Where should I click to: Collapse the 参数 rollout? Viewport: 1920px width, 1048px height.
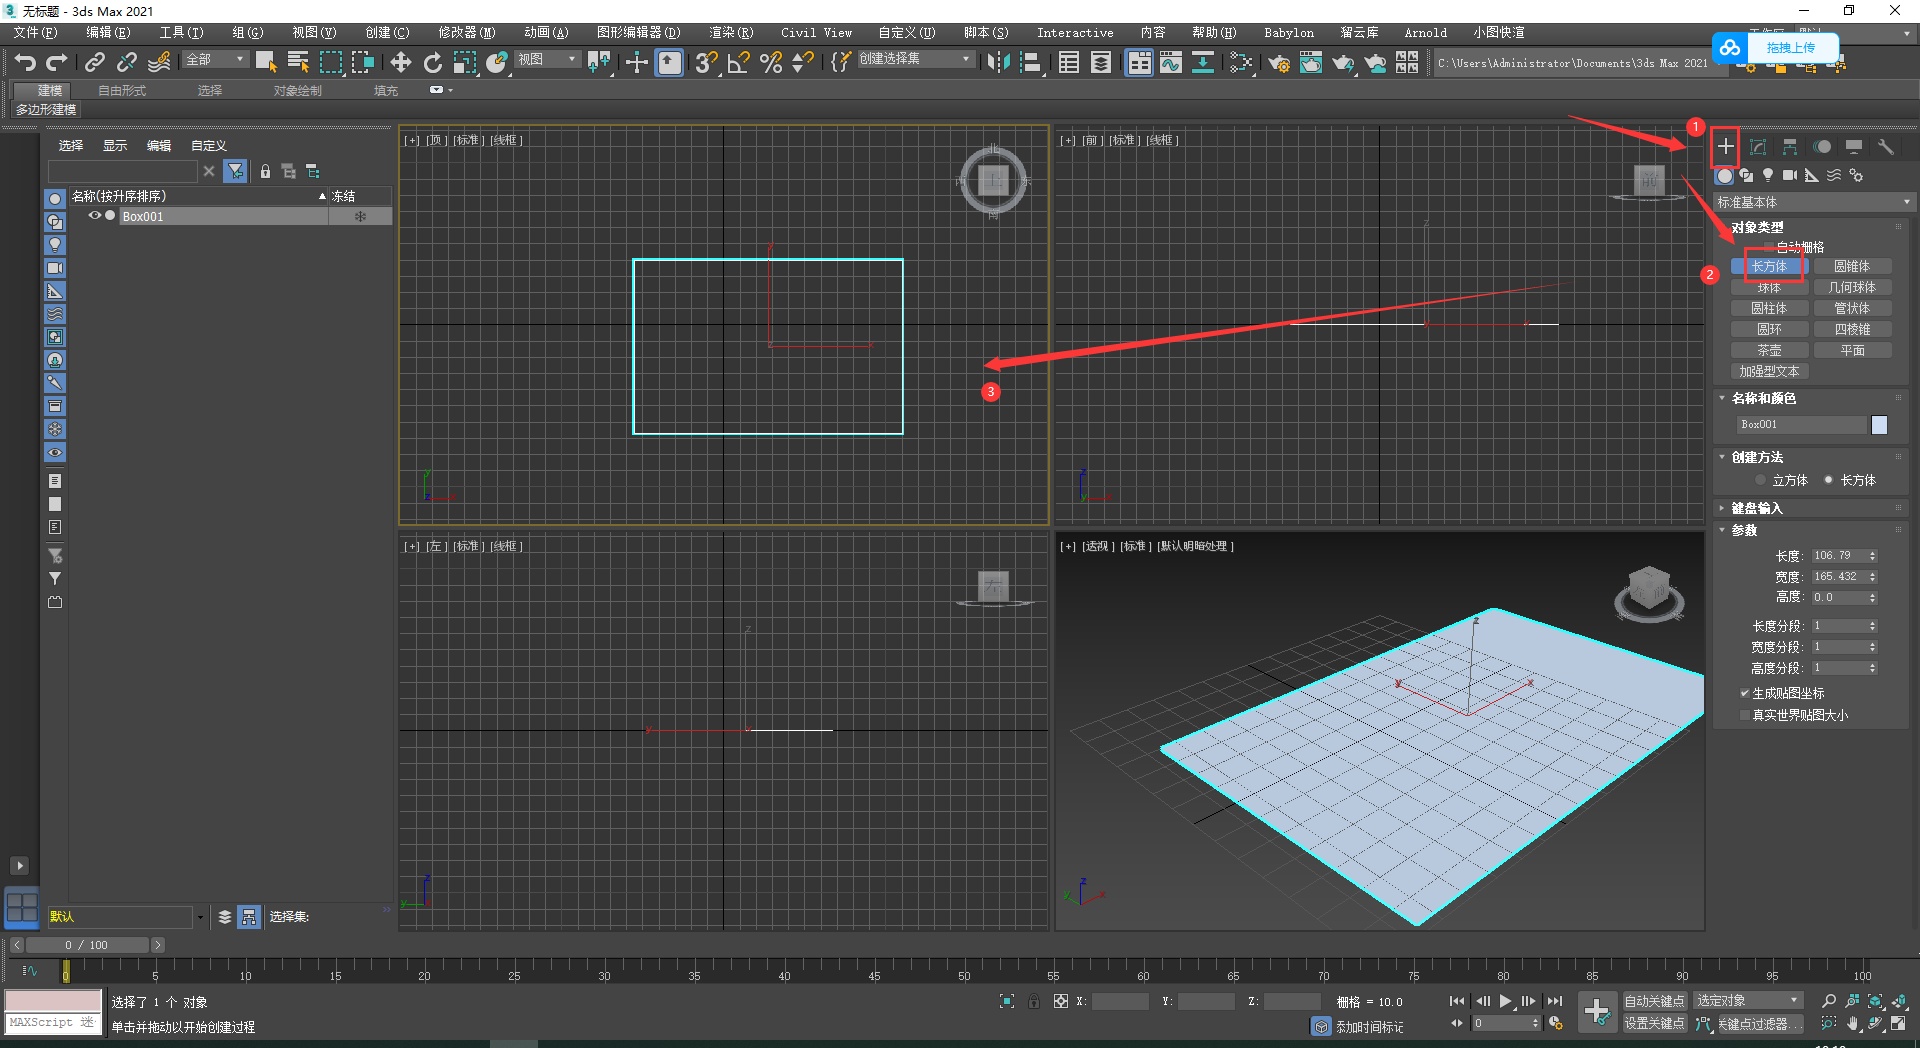tap(1744, 530)
